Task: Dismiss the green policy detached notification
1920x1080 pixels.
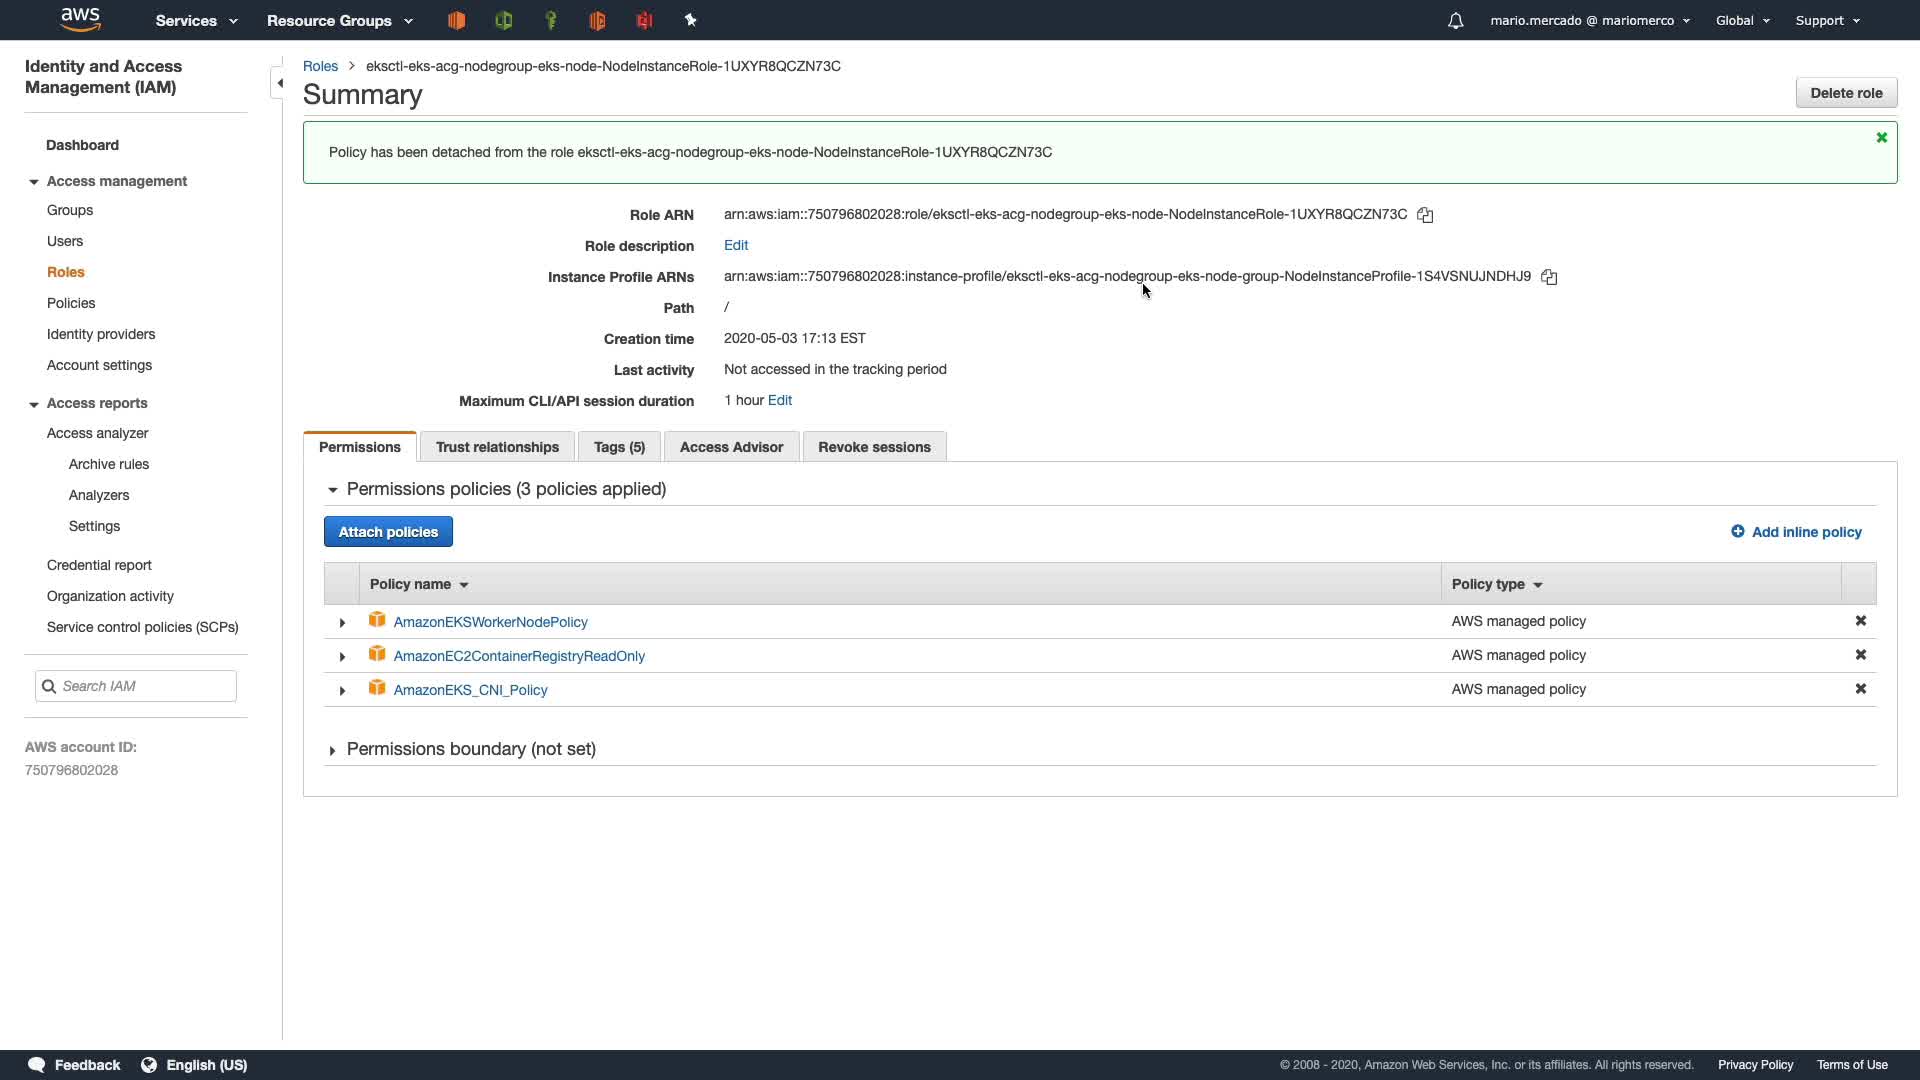Action: 1882,138
